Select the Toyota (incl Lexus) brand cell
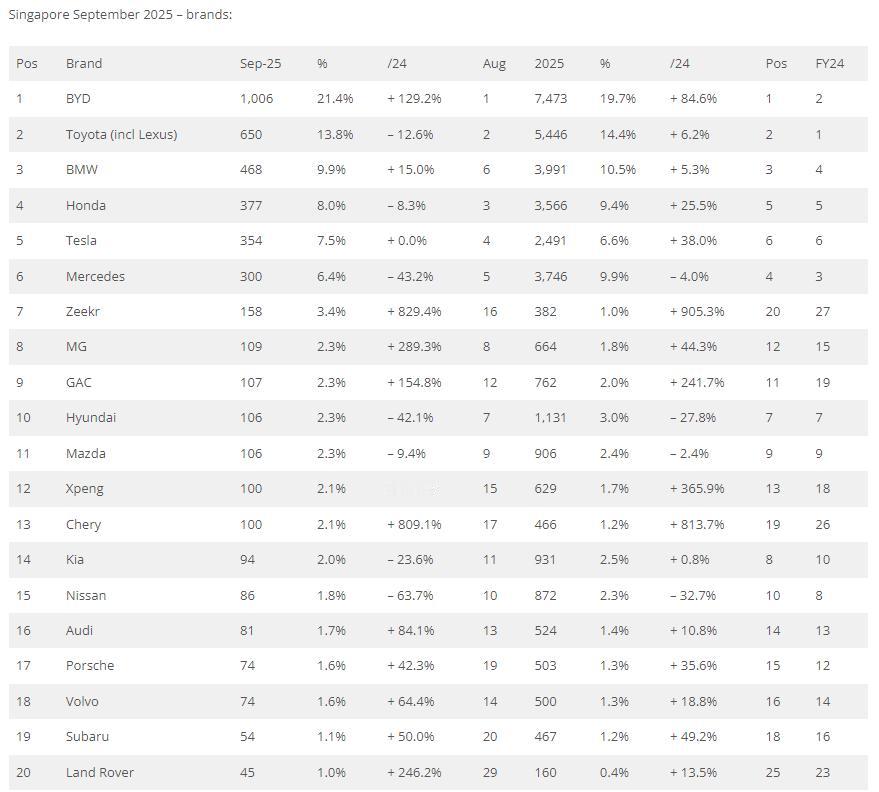 coord(121,134)
